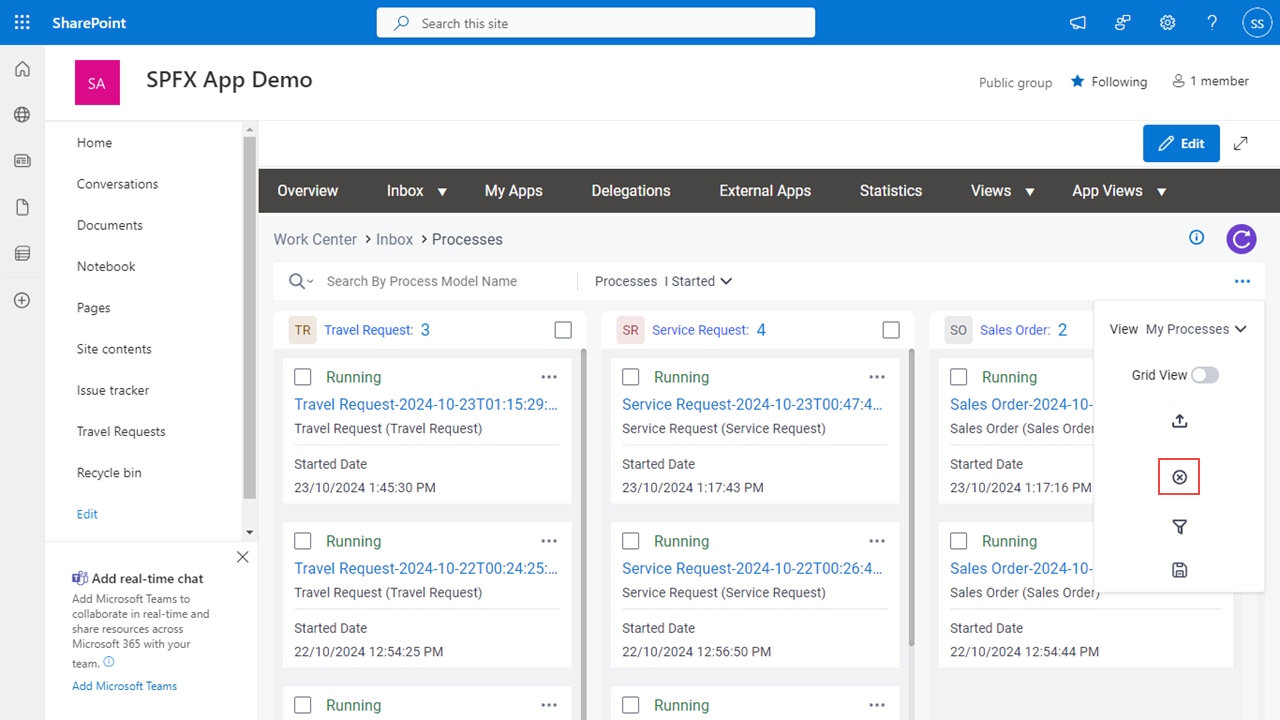Click the circled X clear icon in options panel
The image size is (1280, 720).
pyautogui.click(x=1179, y=477)
